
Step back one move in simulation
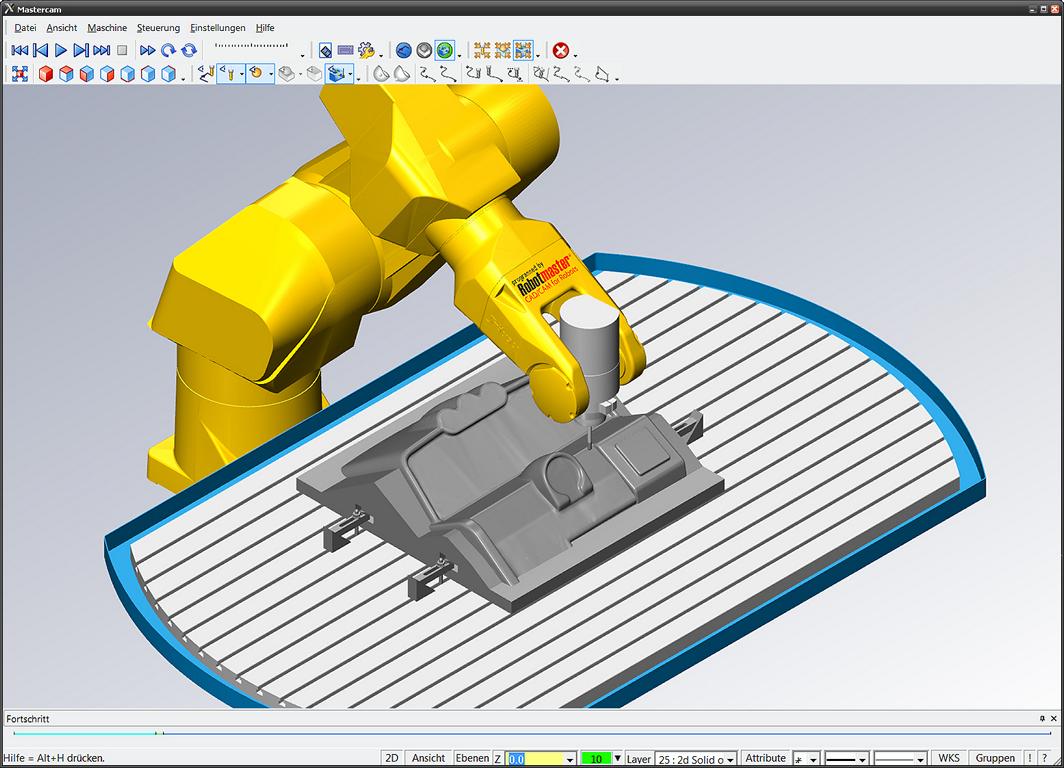[x=40, y=50]
